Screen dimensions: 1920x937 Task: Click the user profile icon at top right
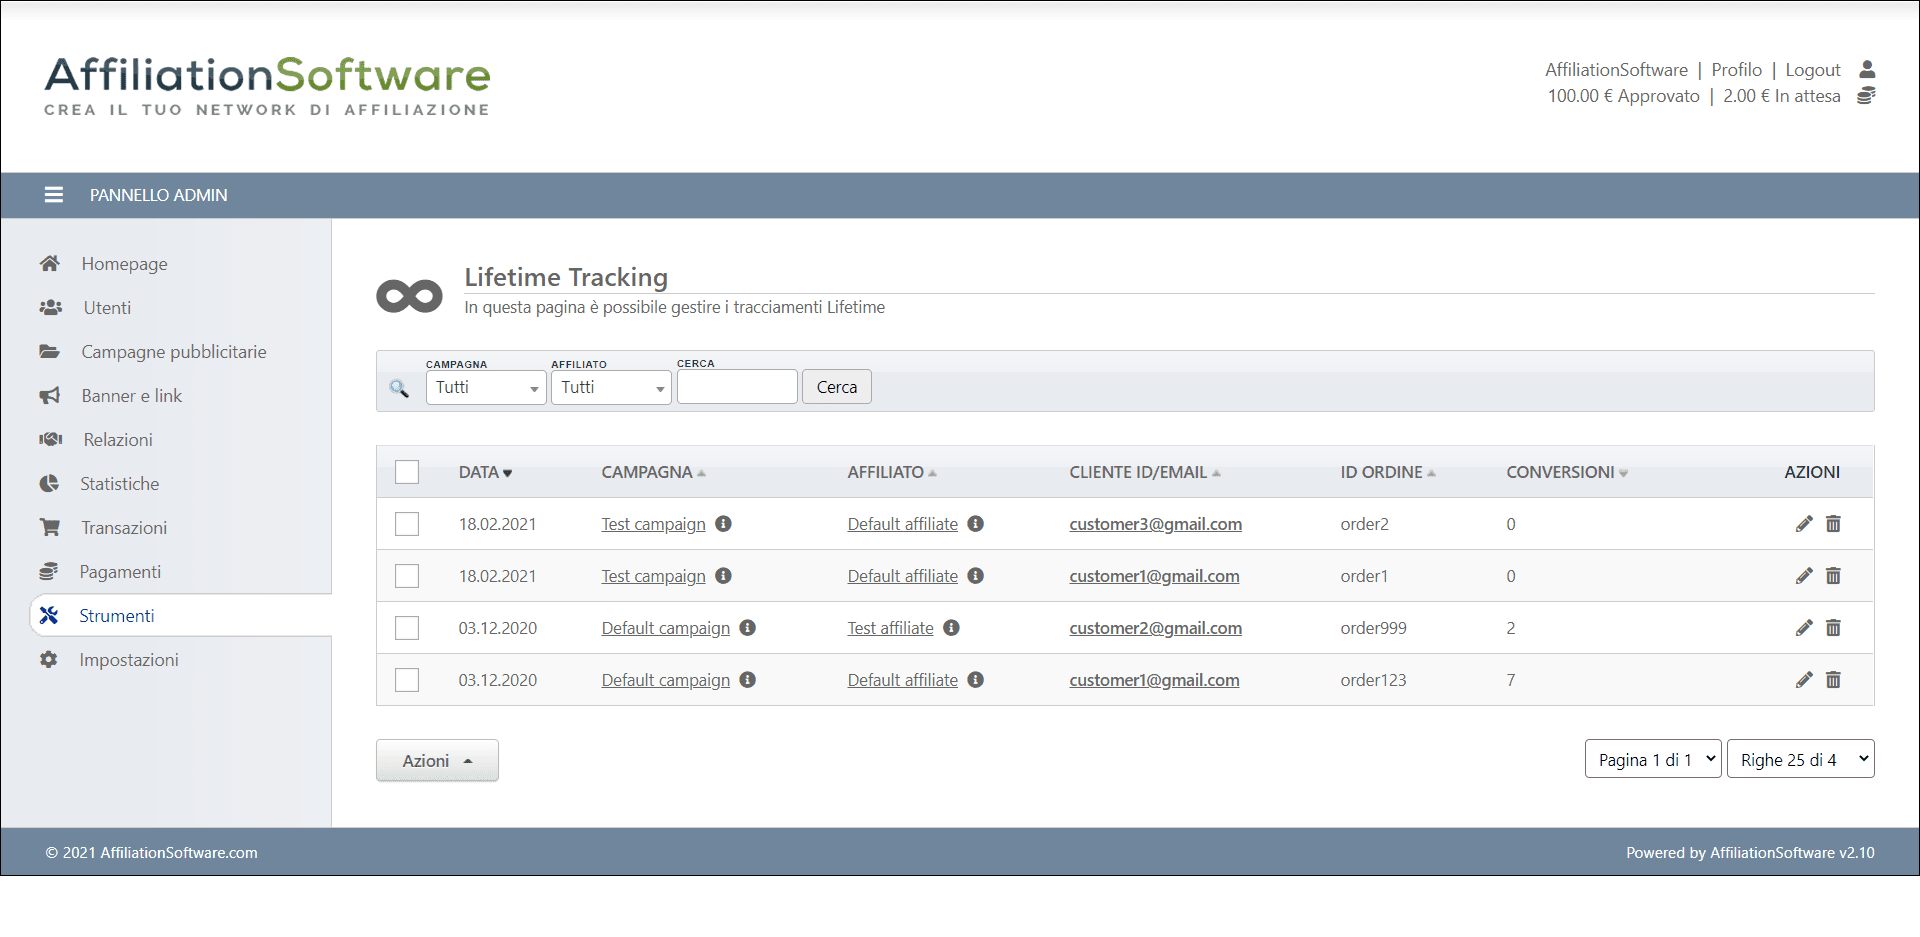pos(1866,70)
